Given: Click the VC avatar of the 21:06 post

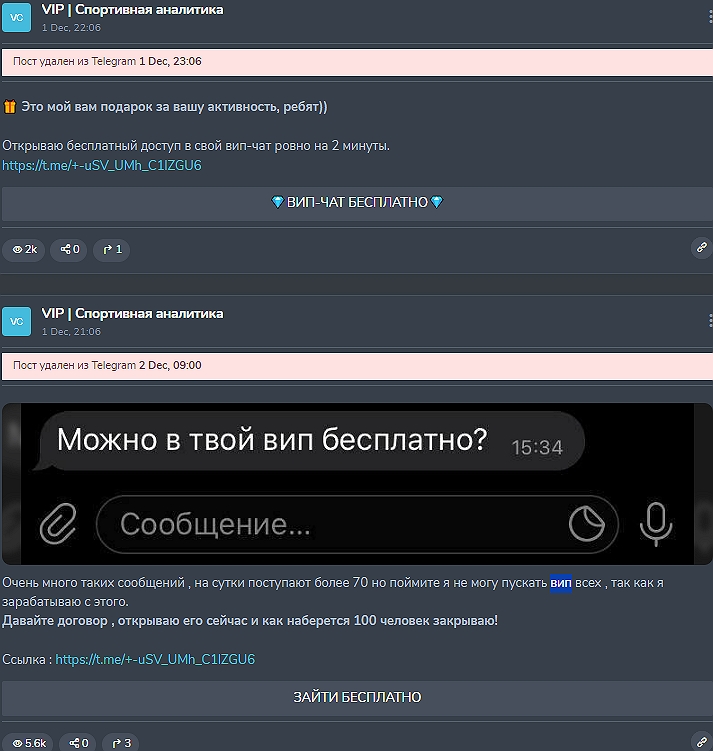Looking at the screenshot, I should [17, 321].
